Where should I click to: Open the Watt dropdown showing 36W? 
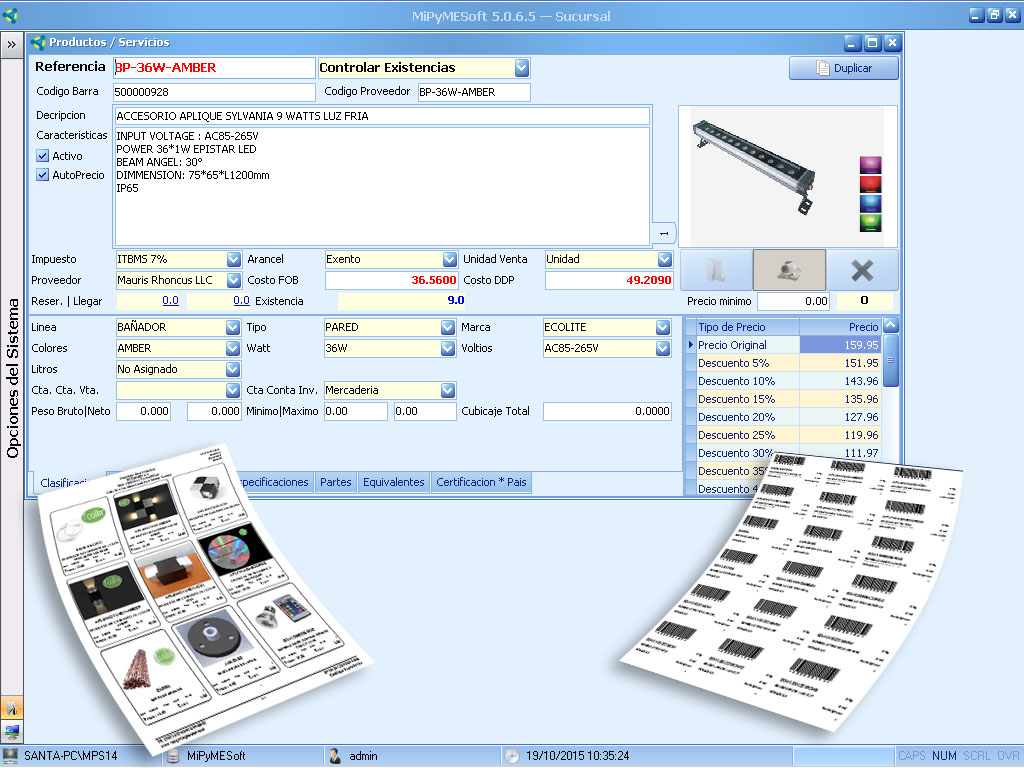tap(447, 348)
